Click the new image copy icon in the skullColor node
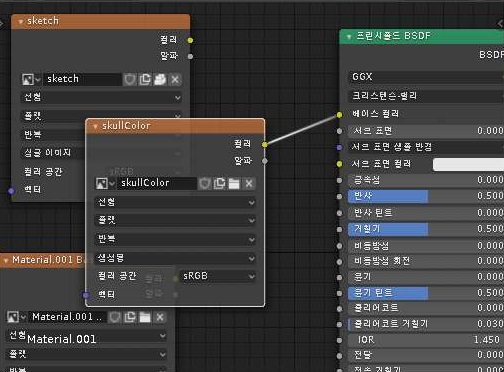This screenshot has width=504, height=372. (219, 183)
